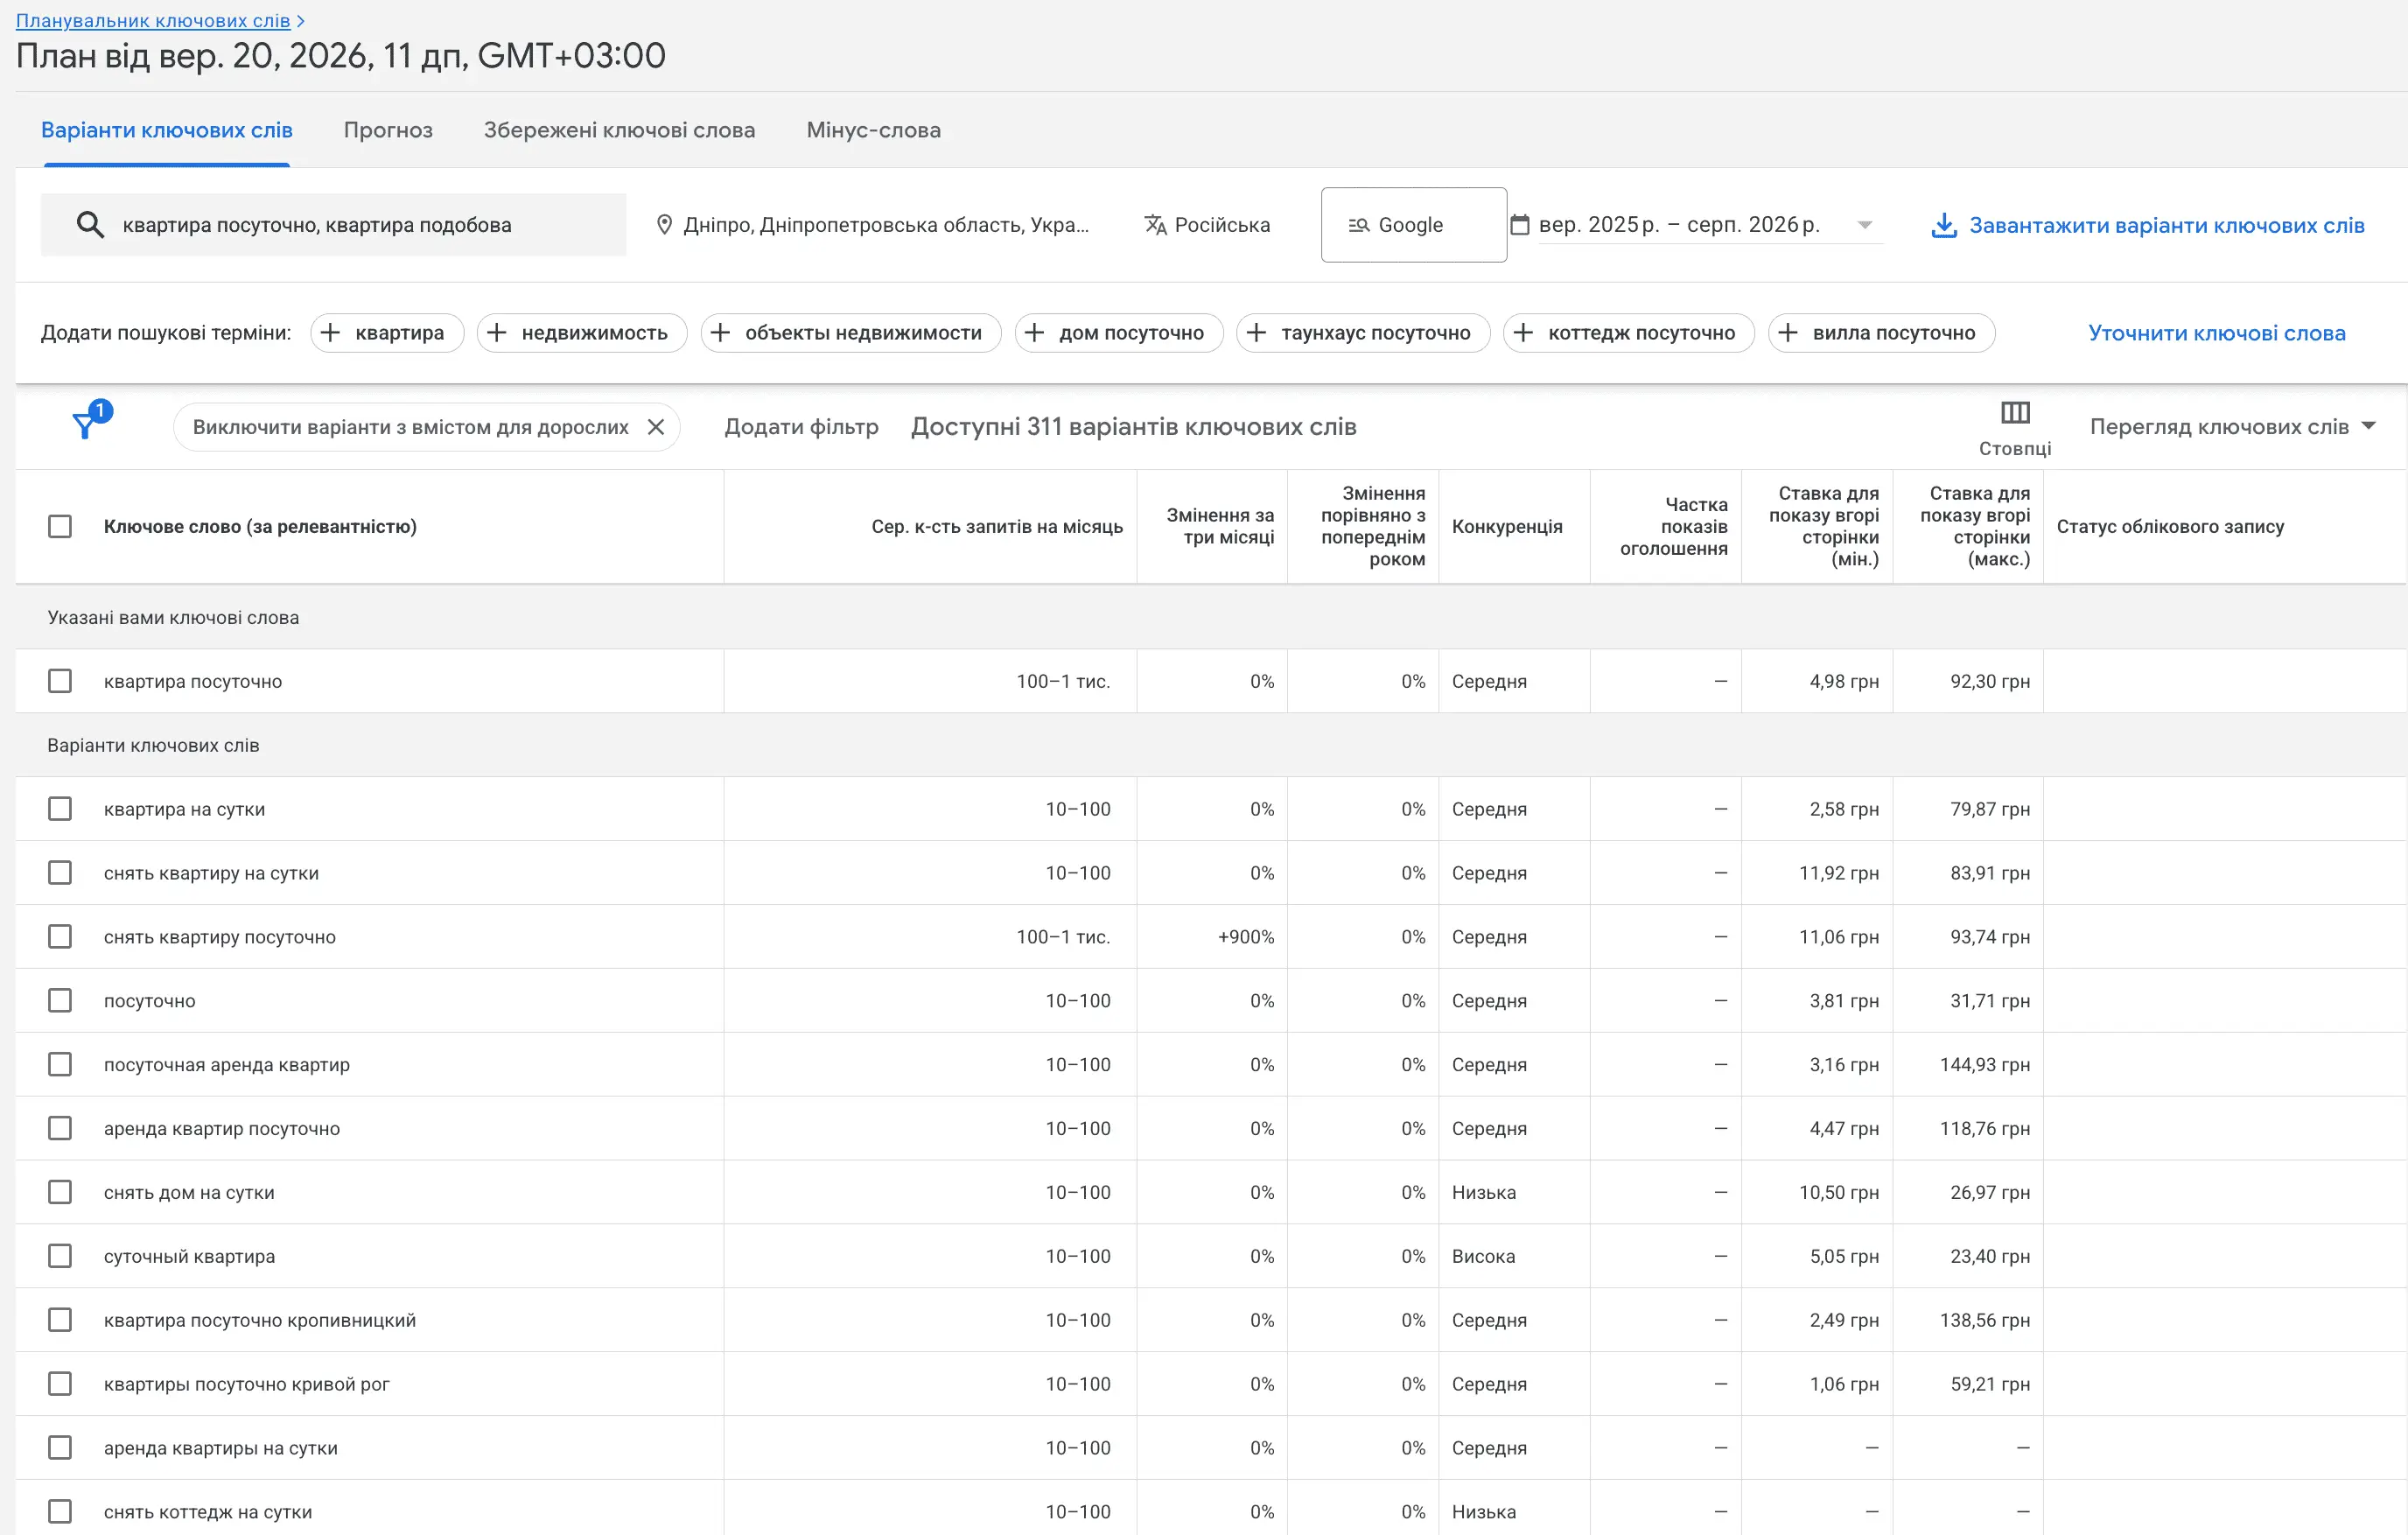This screenshot has height=1535, width=2408.
Task: Add the 'квартира' search term chip
Action: (x=387, y=333)
